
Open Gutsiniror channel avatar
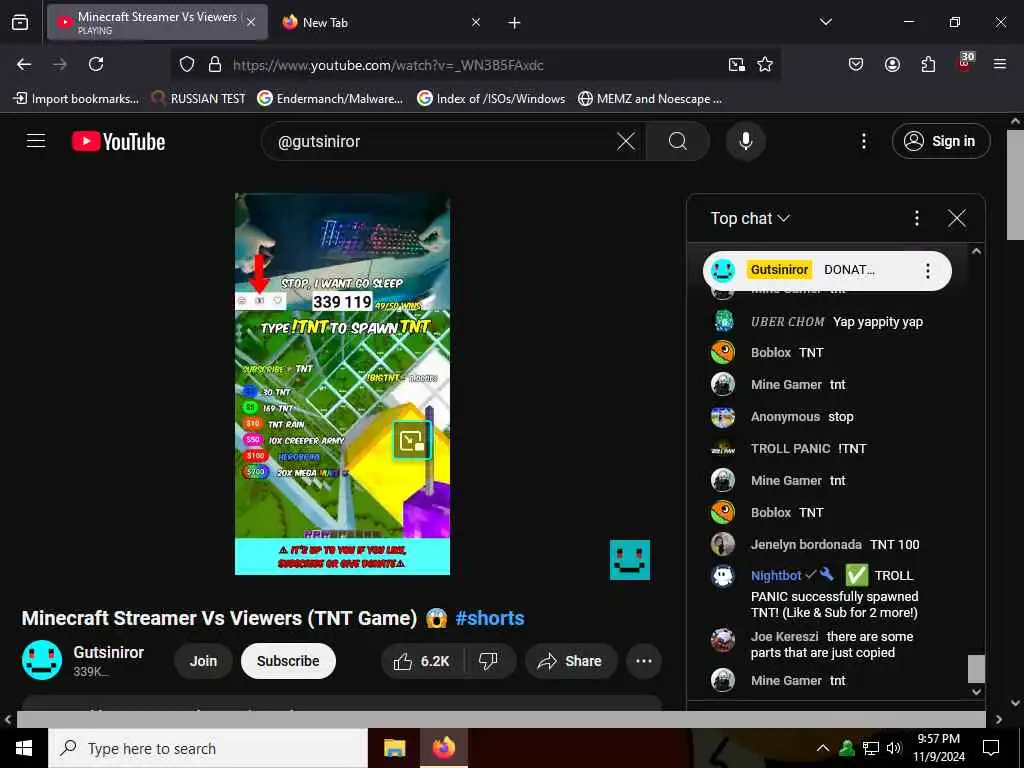click(42, 660)
